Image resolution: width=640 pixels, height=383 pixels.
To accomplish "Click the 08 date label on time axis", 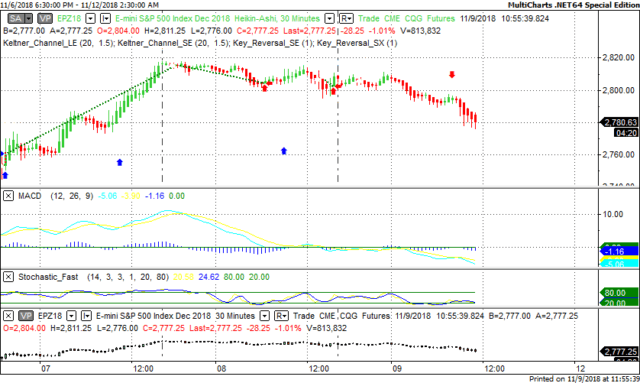I will [x=221, y=369].
